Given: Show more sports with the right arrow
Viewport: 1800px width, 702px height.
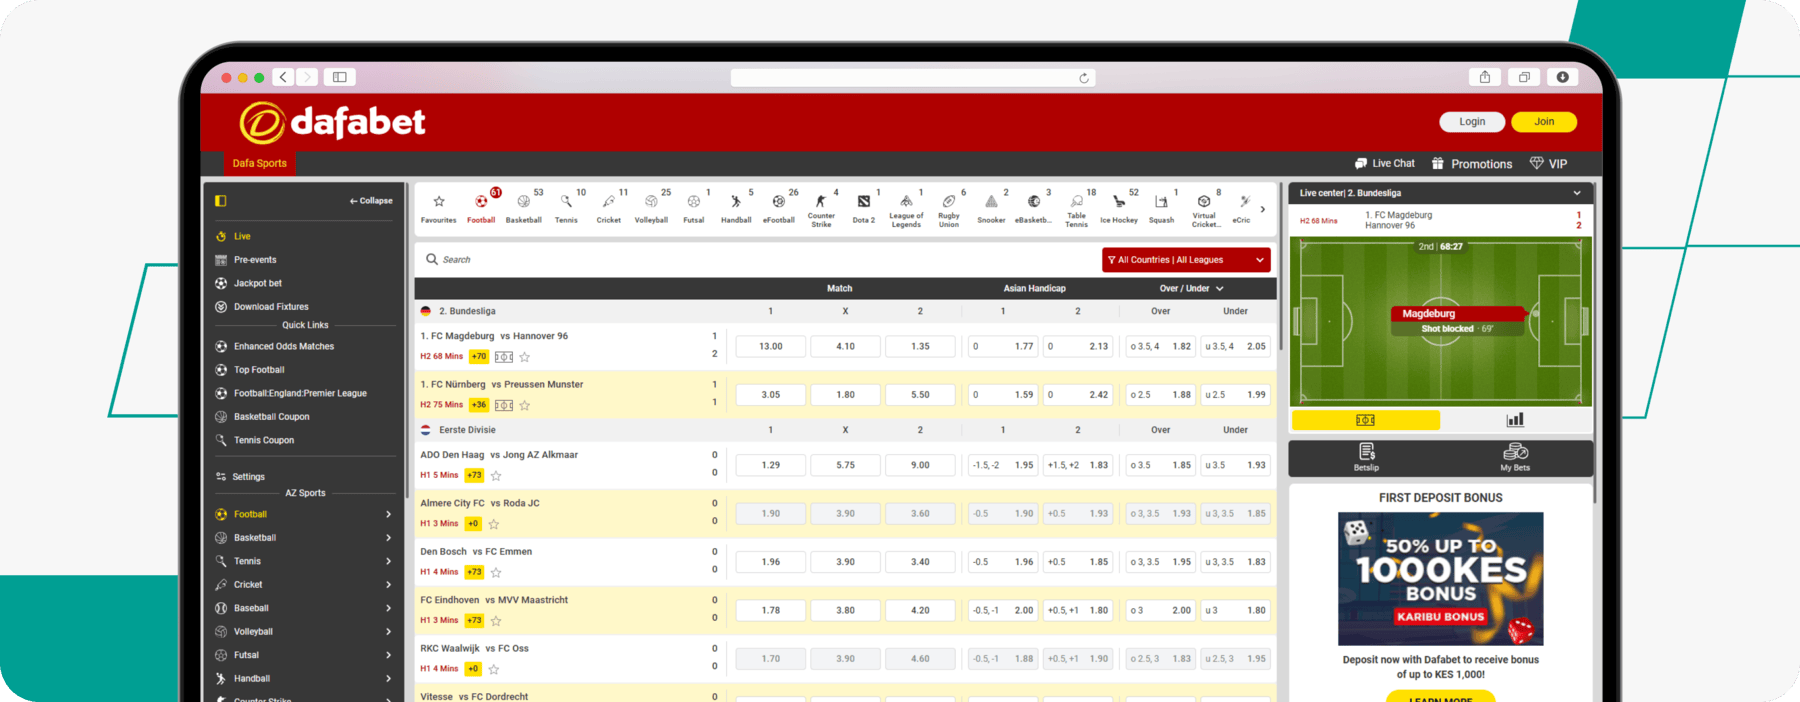Looking at the screenshot, I should coord(1263,209).
